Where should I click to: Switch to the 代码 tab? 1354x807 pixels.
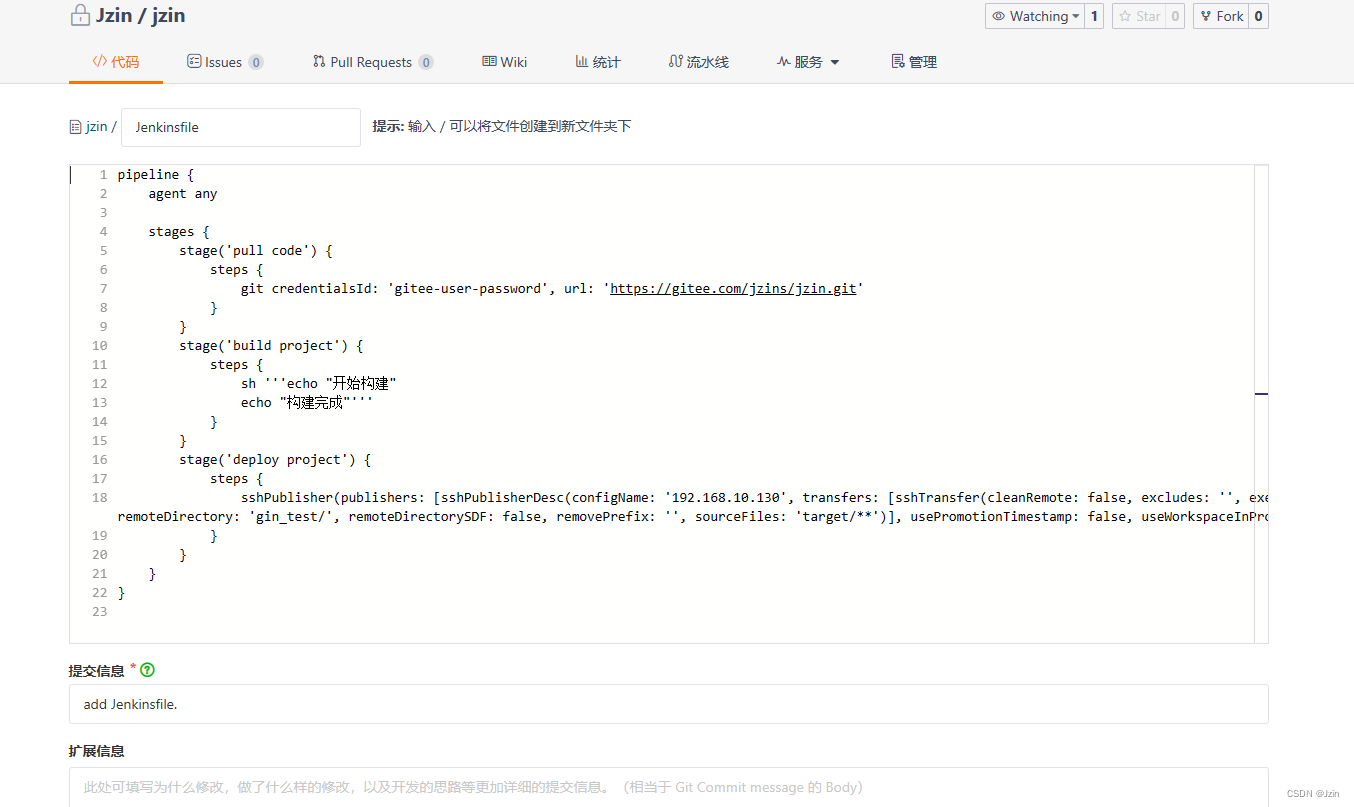tap(116, 62)
